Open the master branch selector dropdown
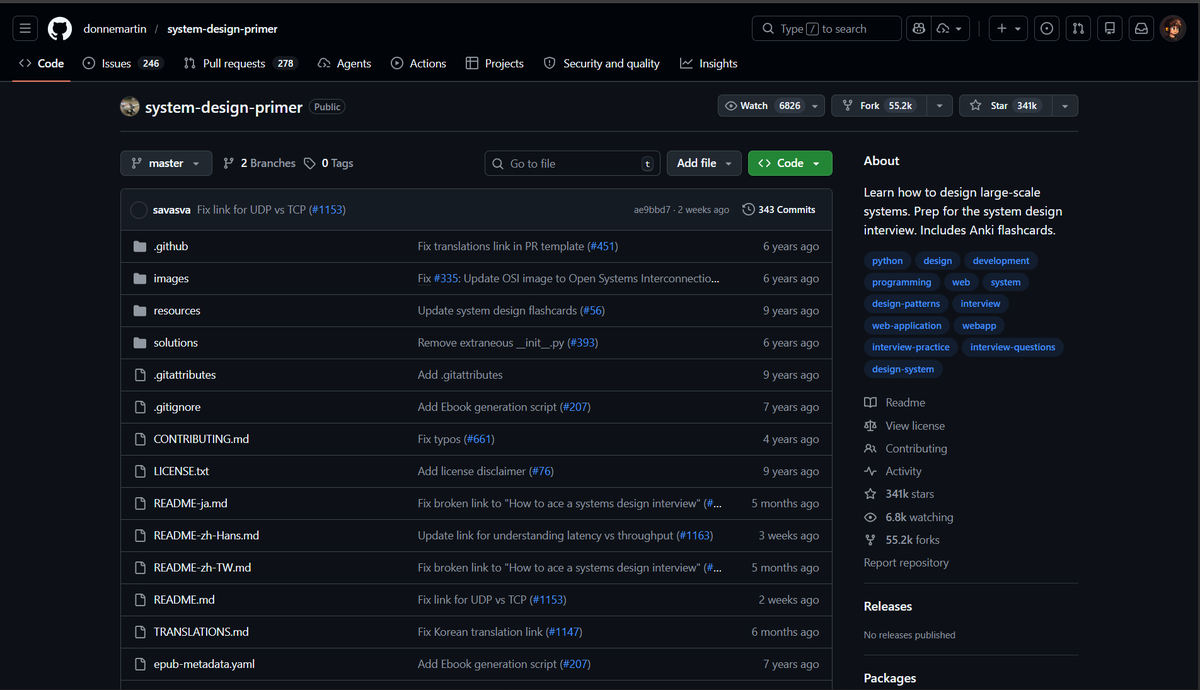The width and height of the screenshot is (1200, 690). tap(166, 163)
